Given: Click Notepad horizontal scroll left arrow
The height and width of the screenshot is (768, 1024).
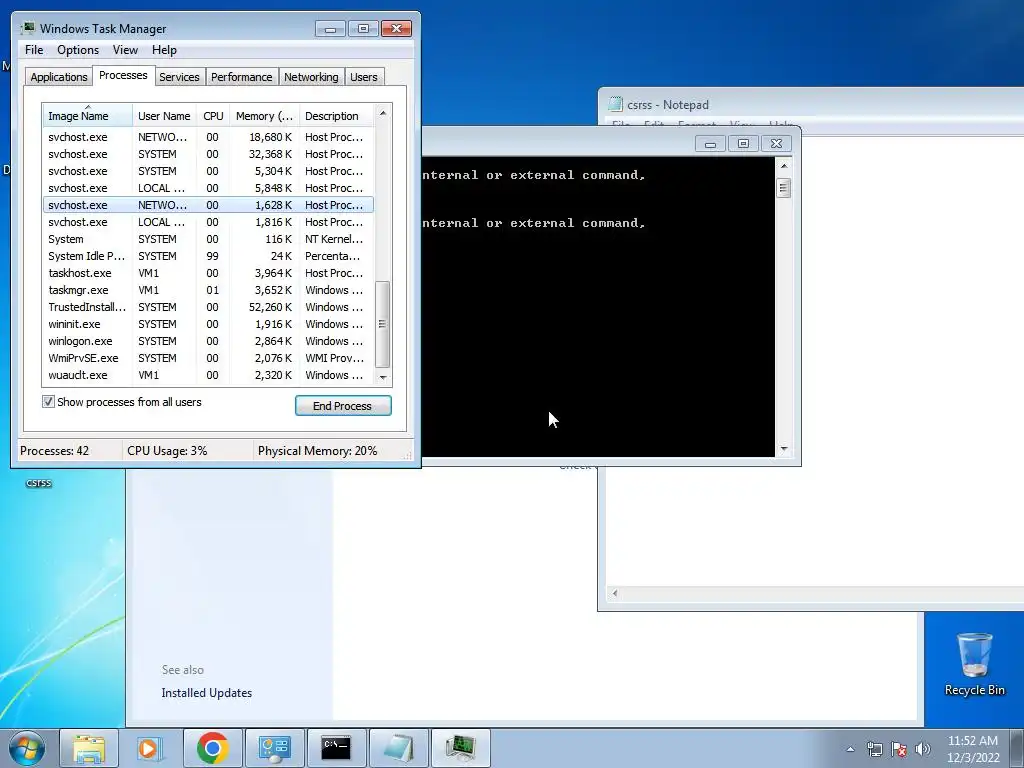Looking at the screenshot, I should (x=614, y=593).
